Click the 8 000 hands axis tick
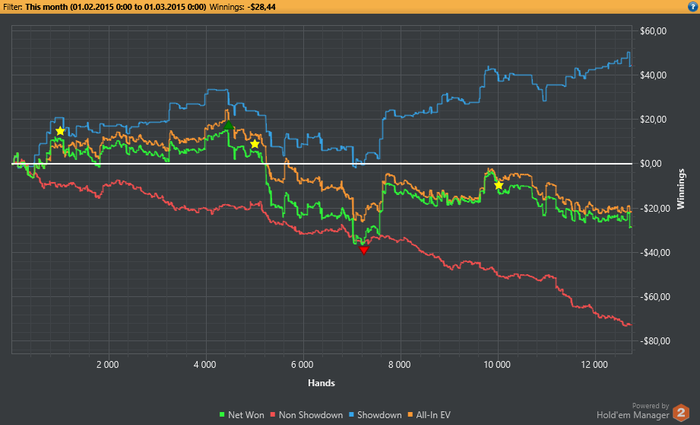700x425 pixels. [400, 365]
